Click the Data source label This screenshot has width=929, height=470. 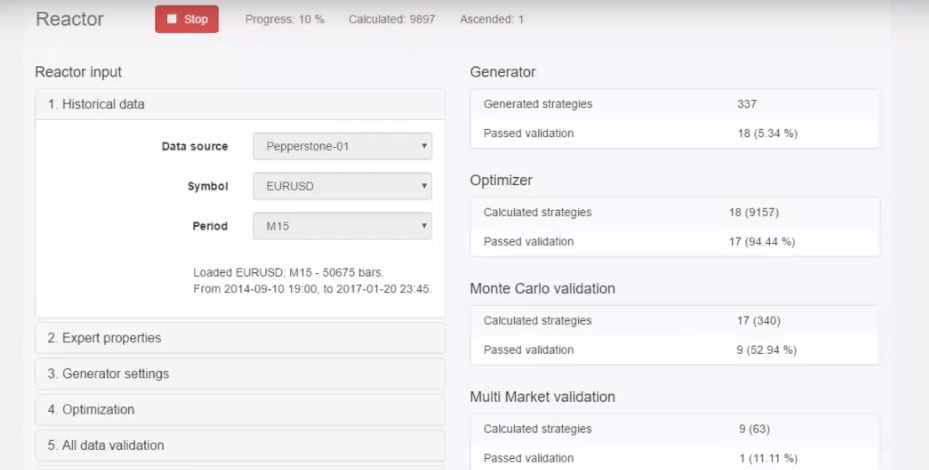(x=194, y=146)
